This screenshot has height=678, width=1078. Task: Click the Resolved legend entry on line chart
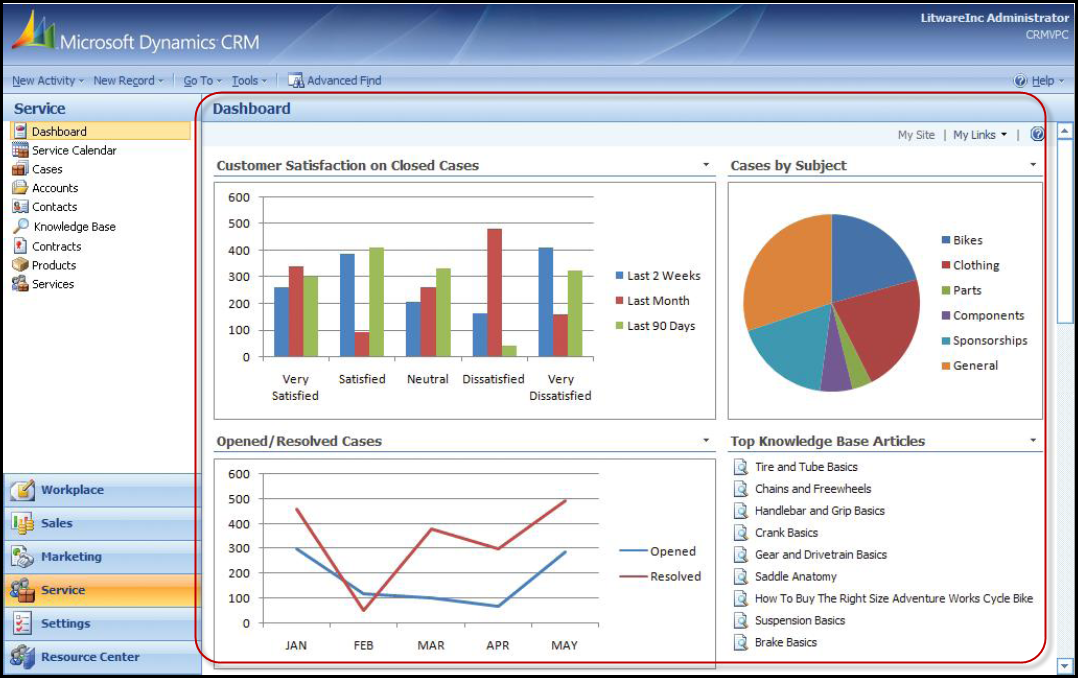point(660,576)
